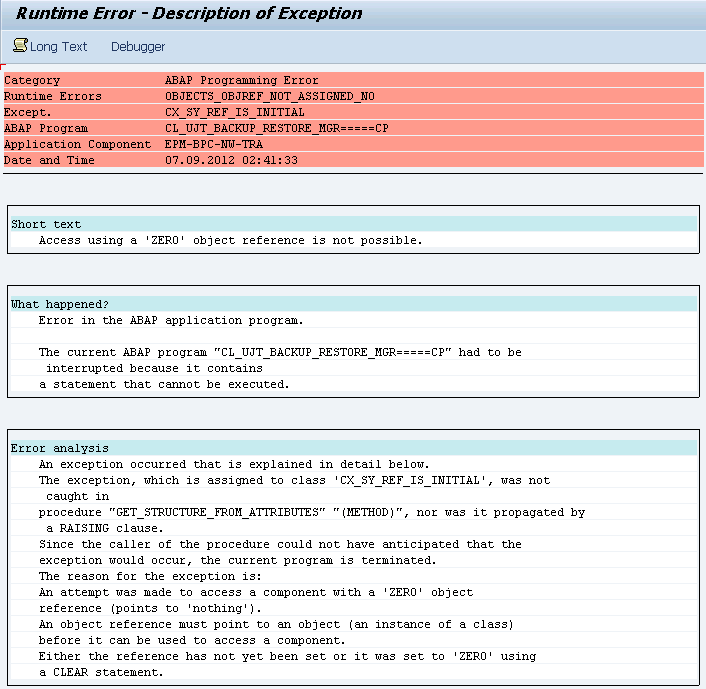Select EPM-BPC-NW-TRA component value
Viewport: 706px width, 689px height.
click(214, 144)
